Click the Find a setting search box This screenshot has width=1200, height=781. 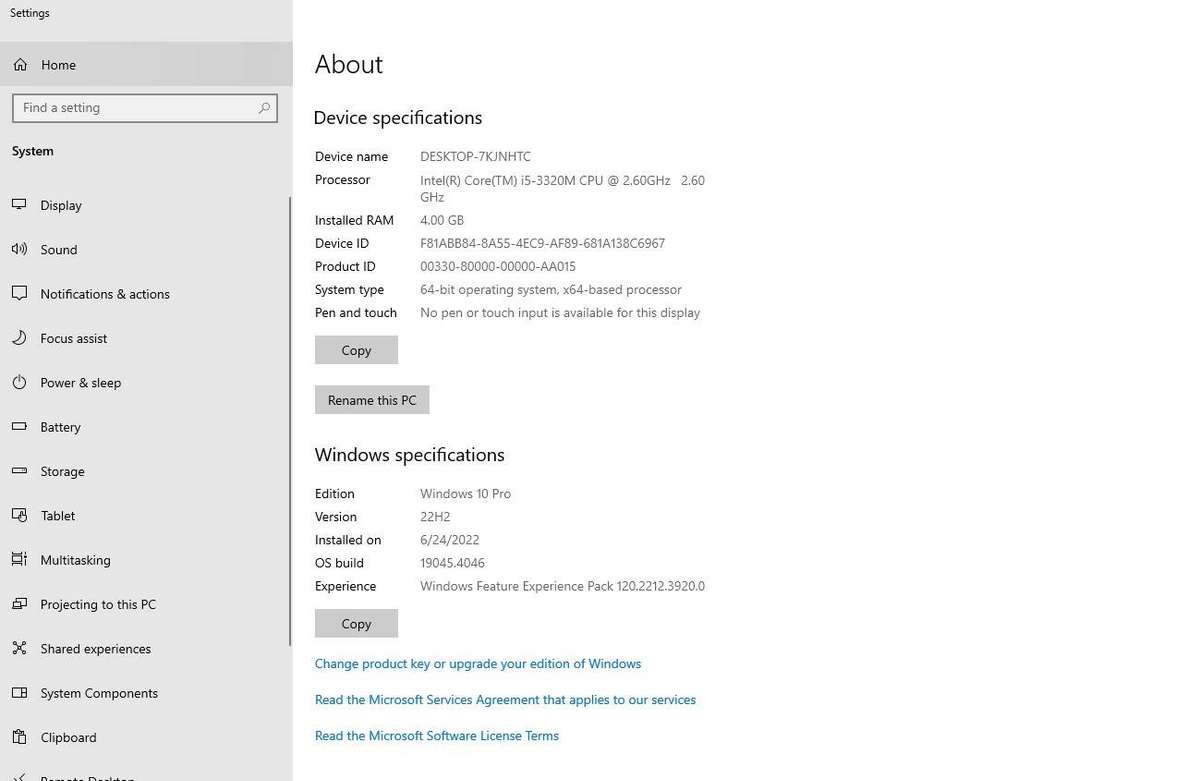click(x=135, y=108)
